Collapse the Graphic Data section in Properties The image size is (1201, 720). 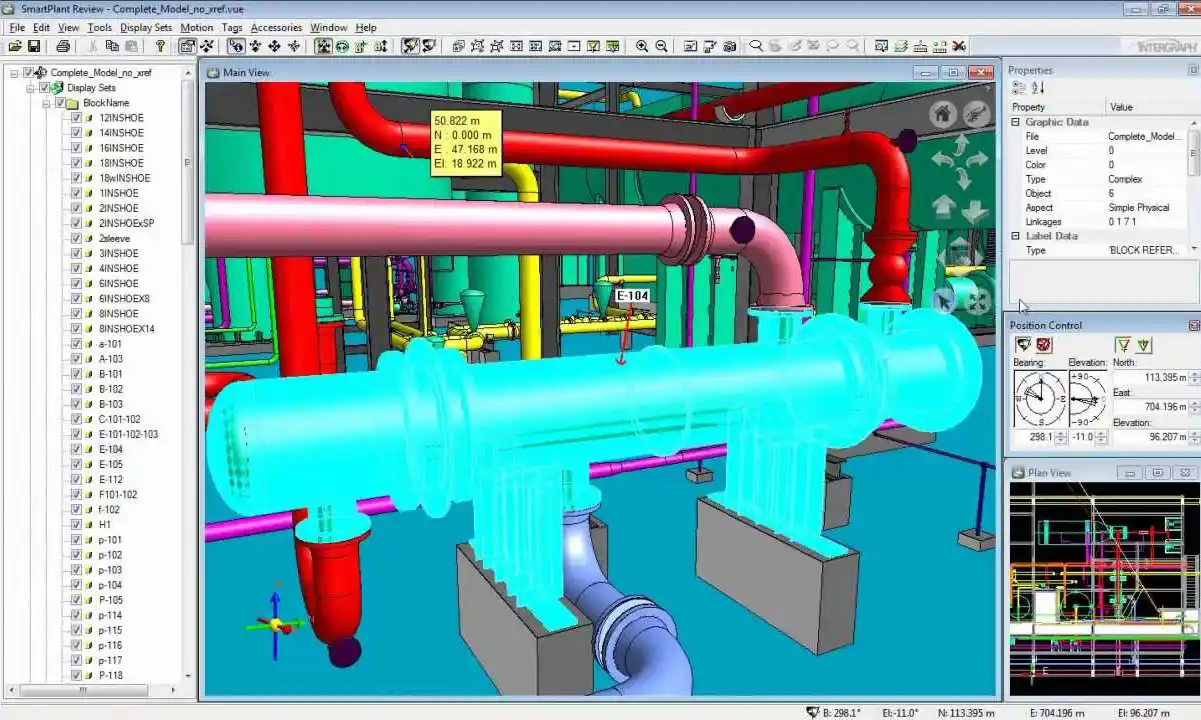coord(1014,121)
